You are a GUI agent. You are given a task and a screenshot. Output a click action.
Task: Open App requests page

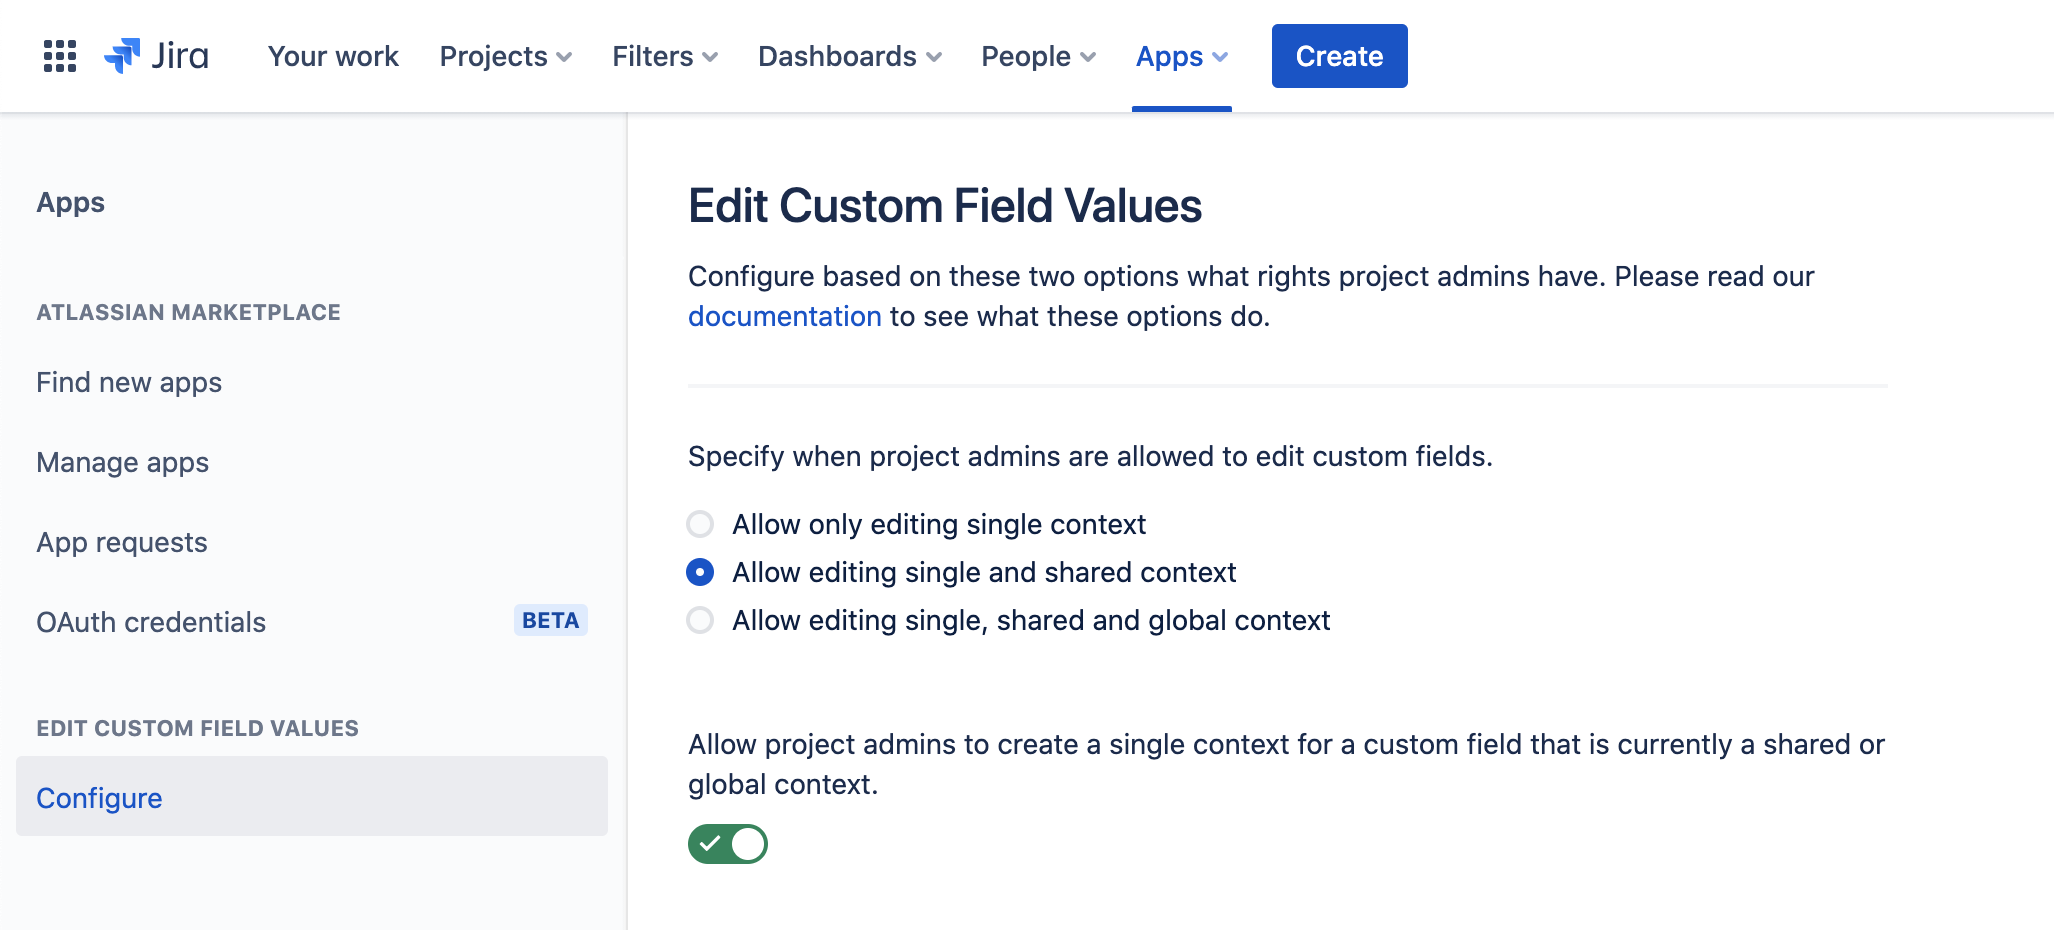[122, 542]
